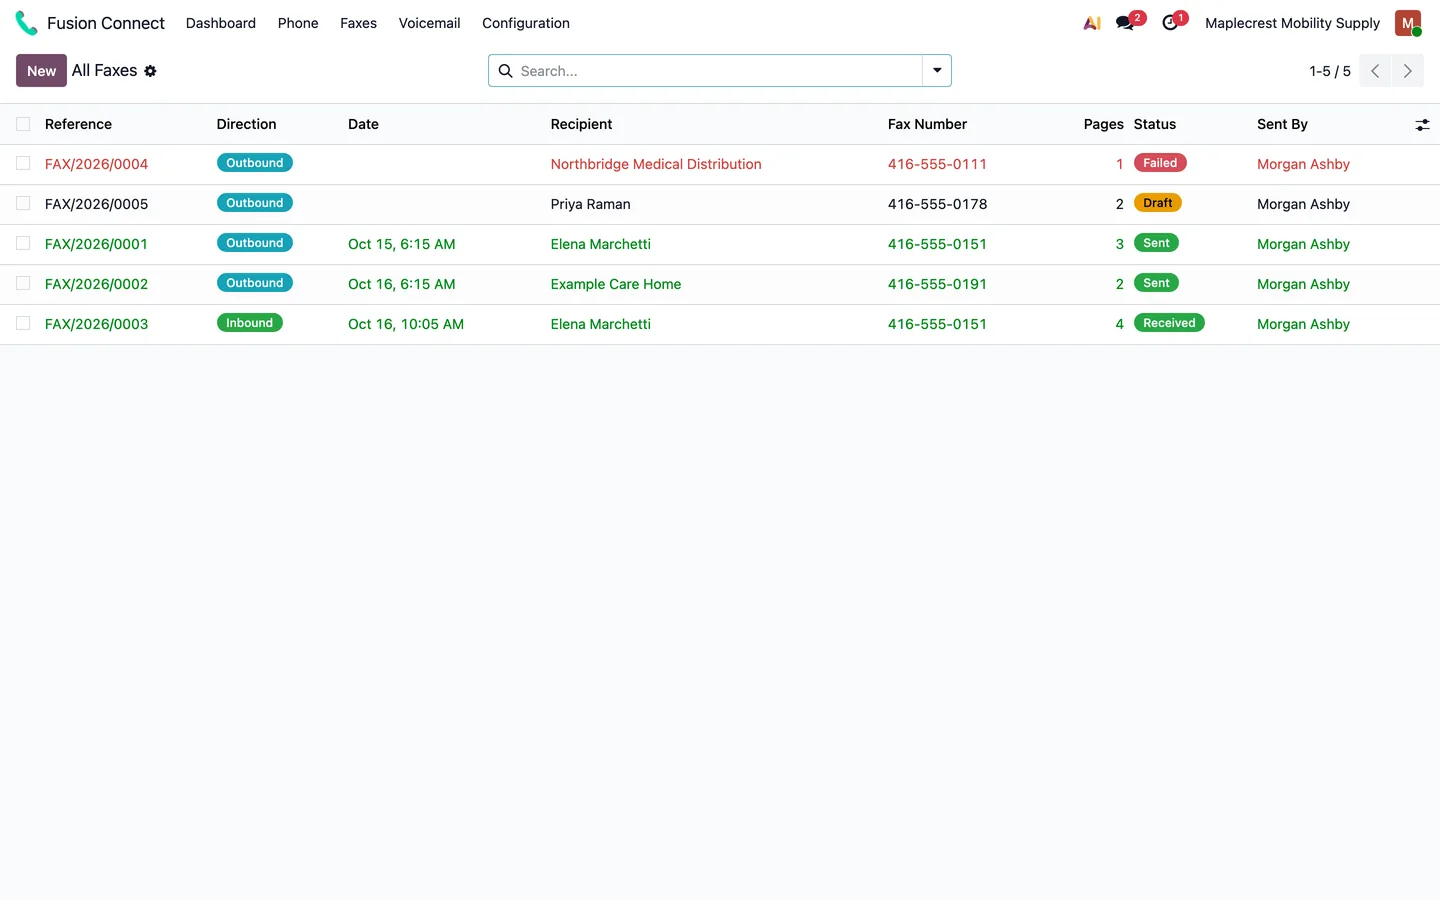
Task: Click the 1-5 / 5 pager counter
Action: (1330, 71)
